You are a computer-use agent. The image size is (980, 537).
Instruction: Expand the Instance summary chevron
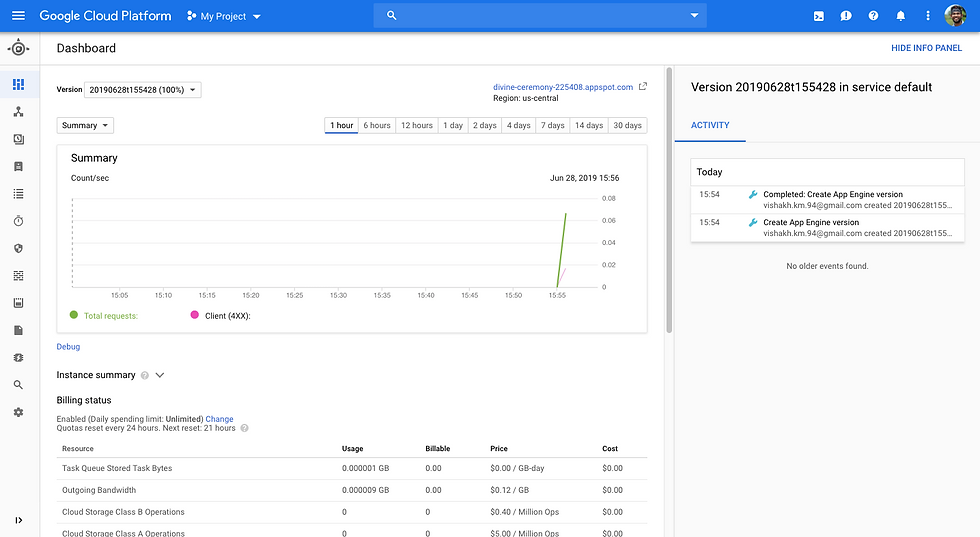coord(160,375)
